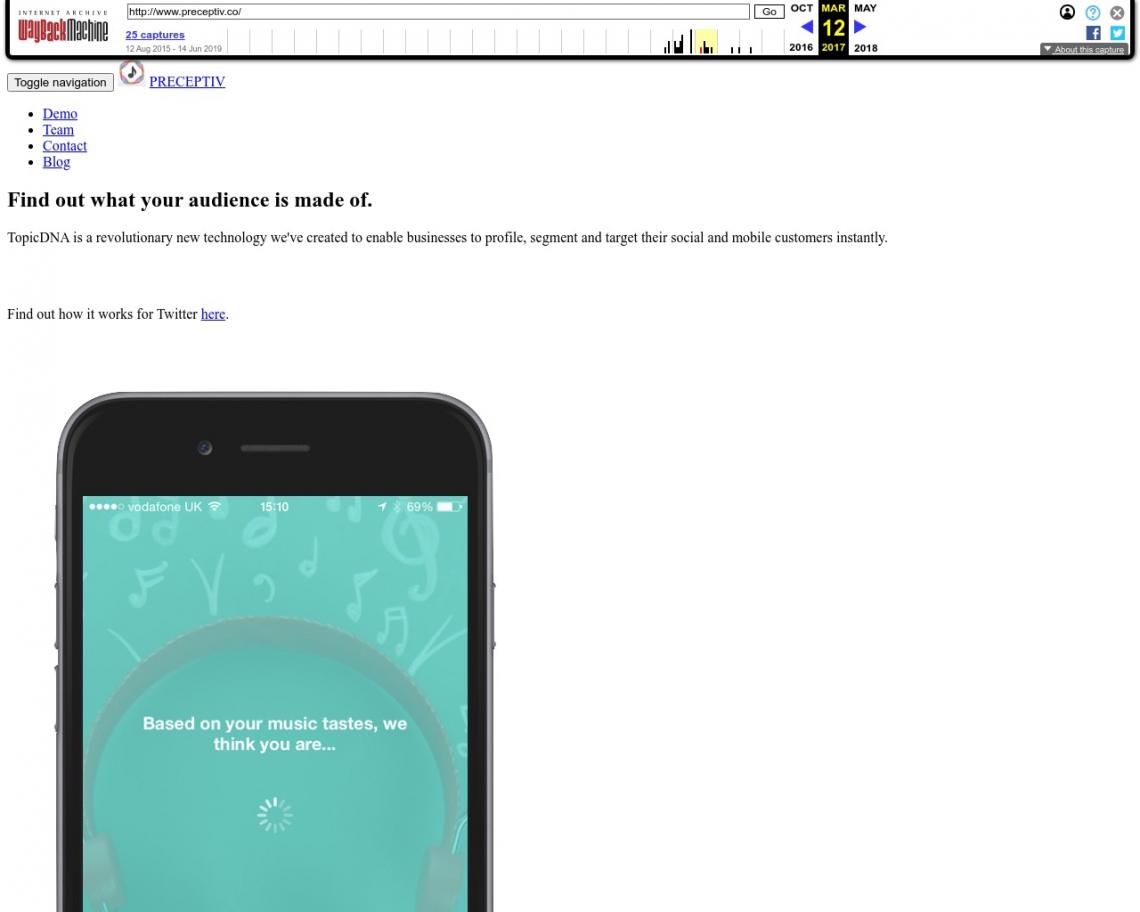Click the highlighted MAR 12 capture date

click(833, 28)
